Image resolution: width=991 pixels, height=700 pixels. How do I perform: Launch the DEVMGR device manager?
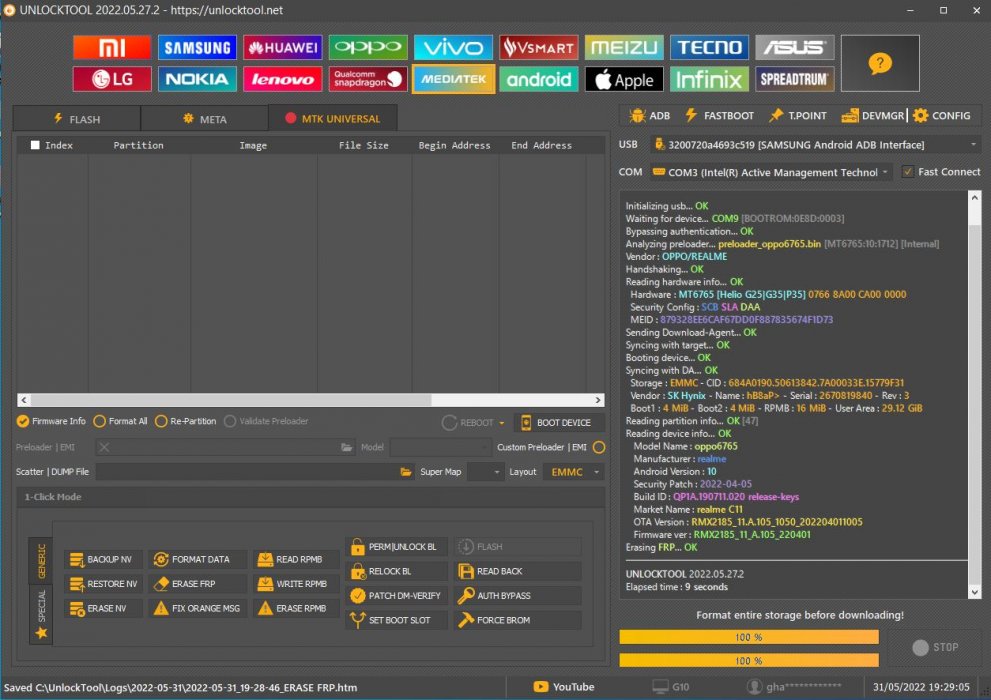[873, 116]
